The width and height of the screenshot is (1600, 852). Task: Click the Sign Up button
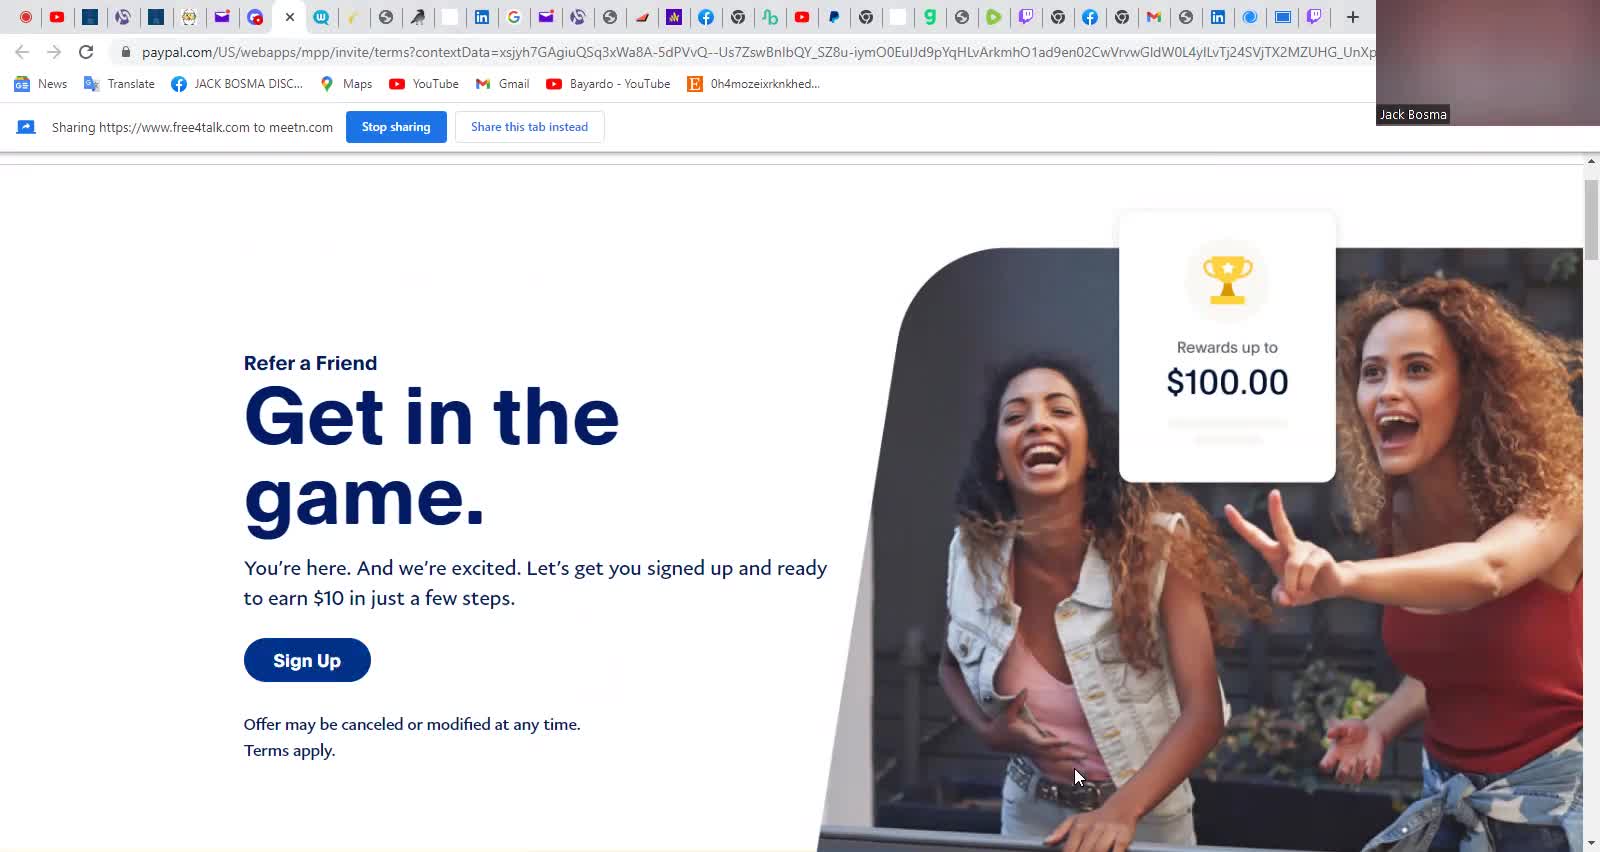[307, 660]
